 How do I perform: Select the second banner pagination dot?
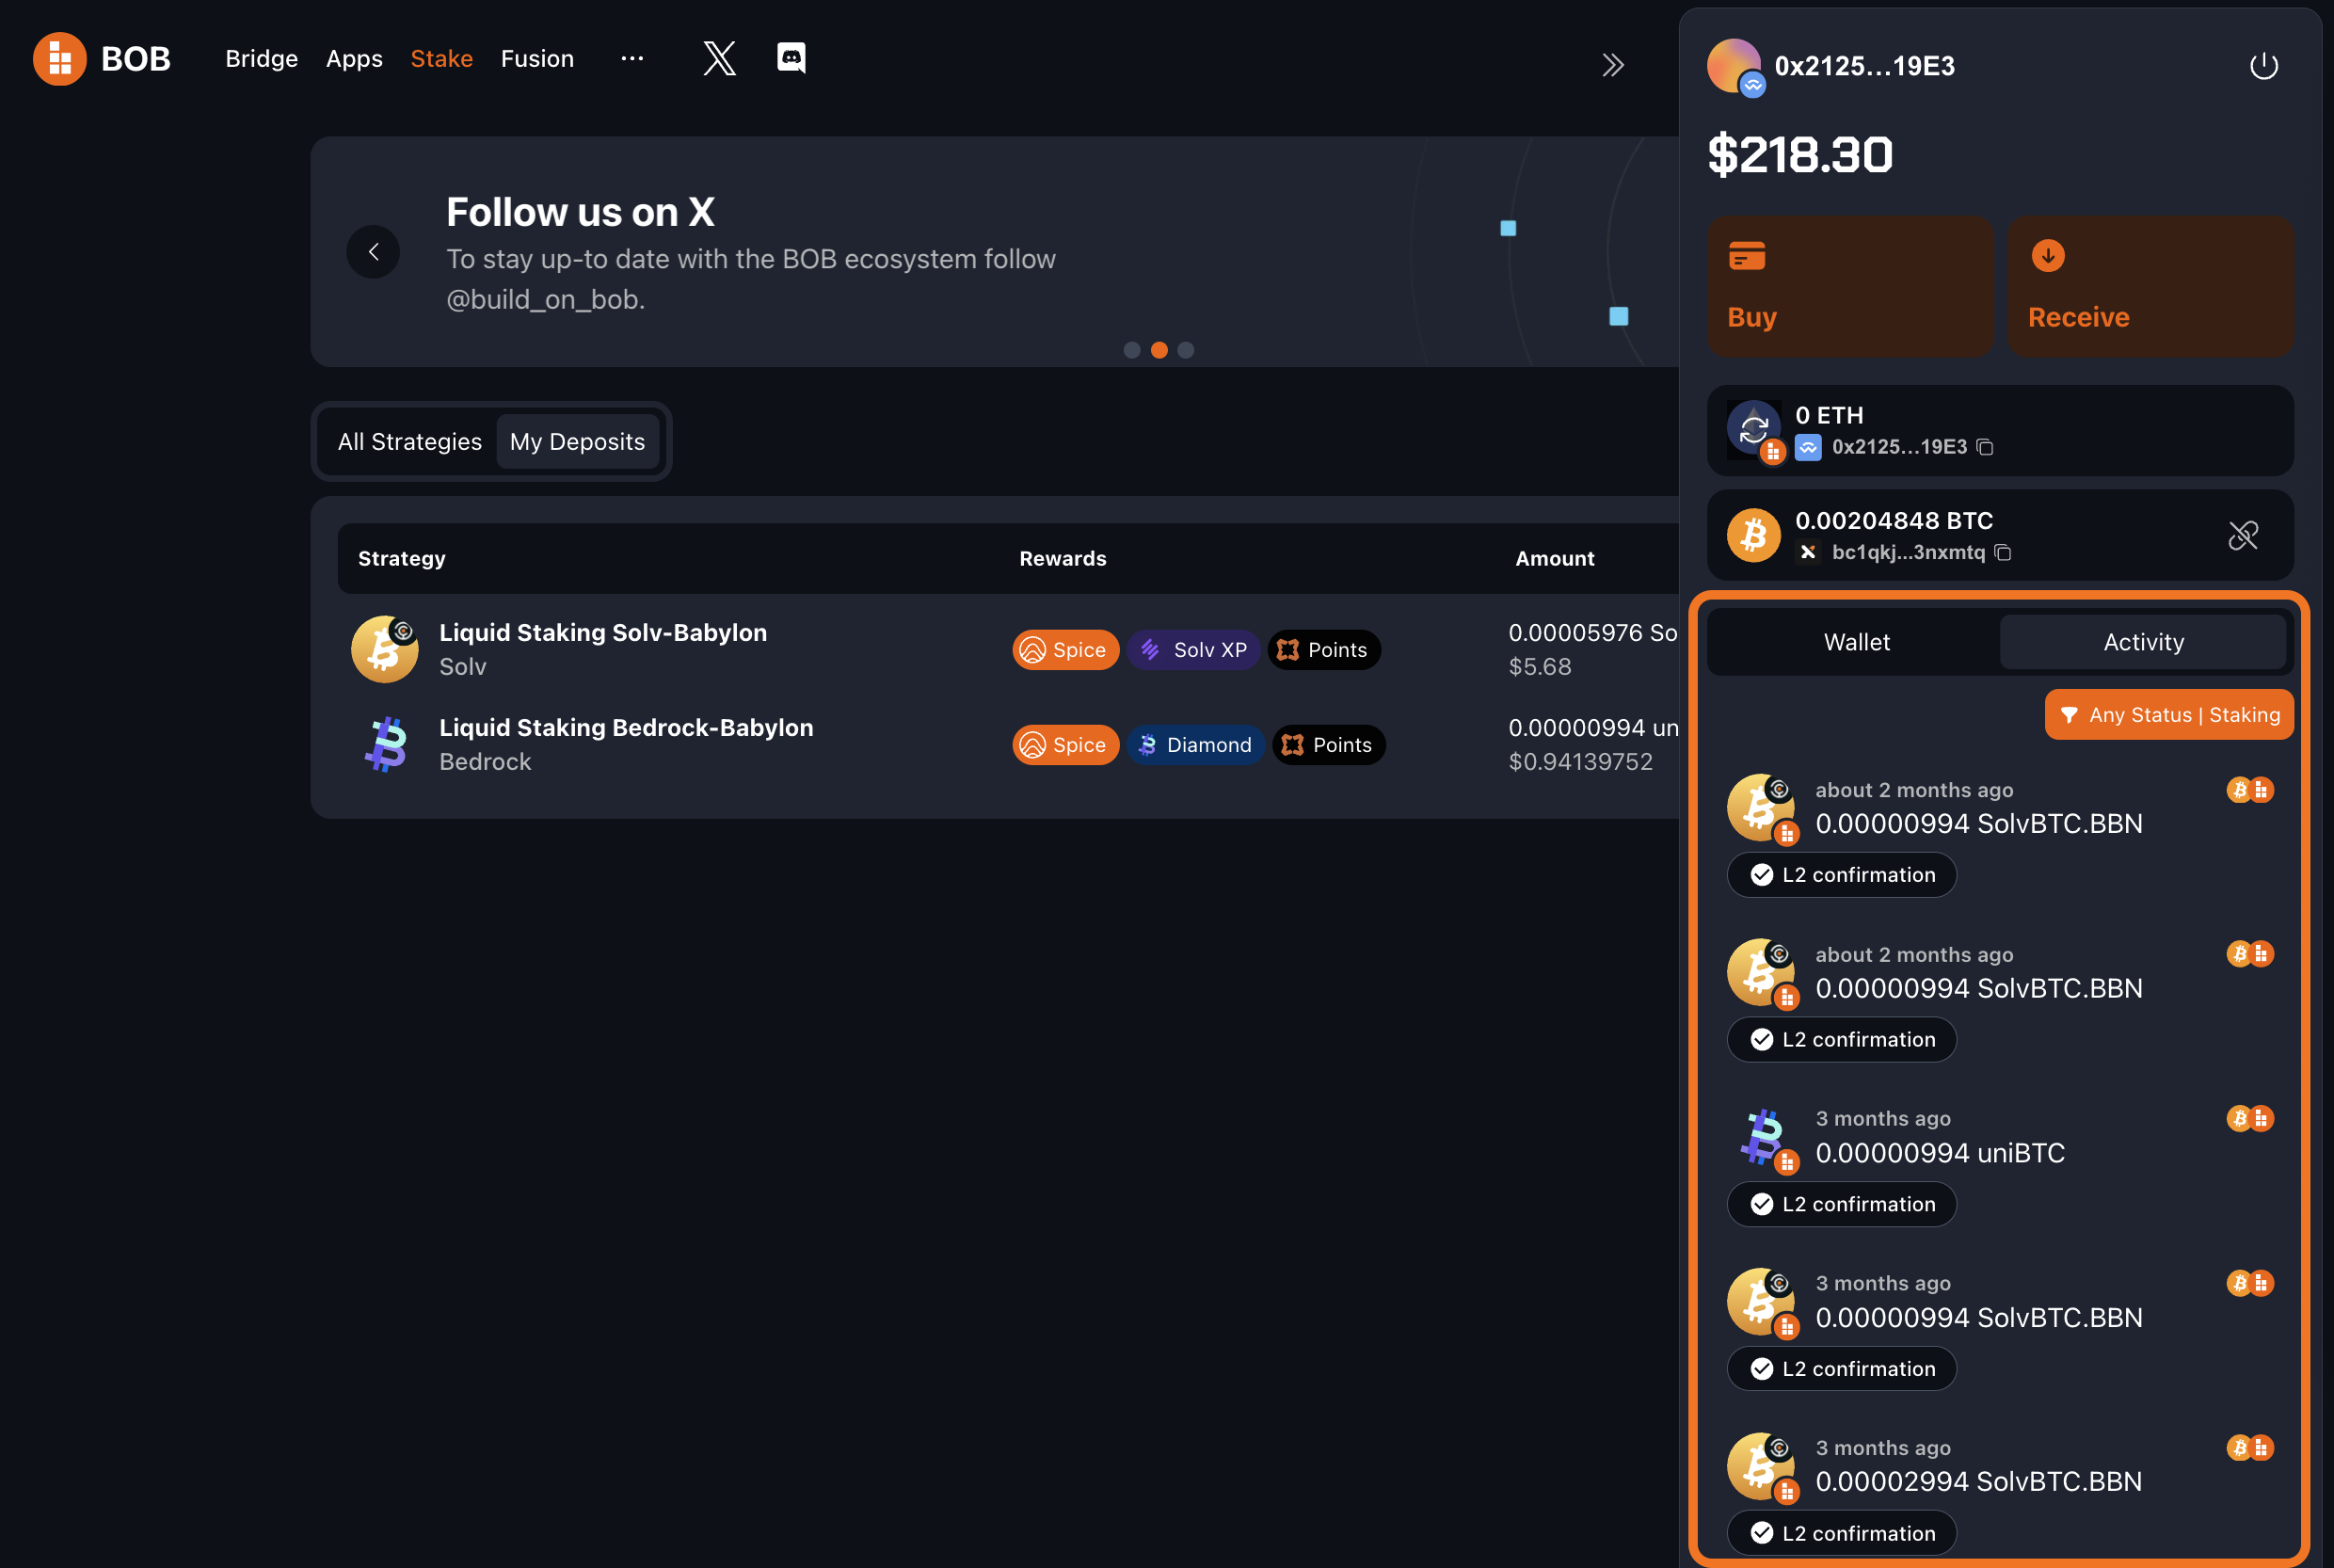[1159, 350]
